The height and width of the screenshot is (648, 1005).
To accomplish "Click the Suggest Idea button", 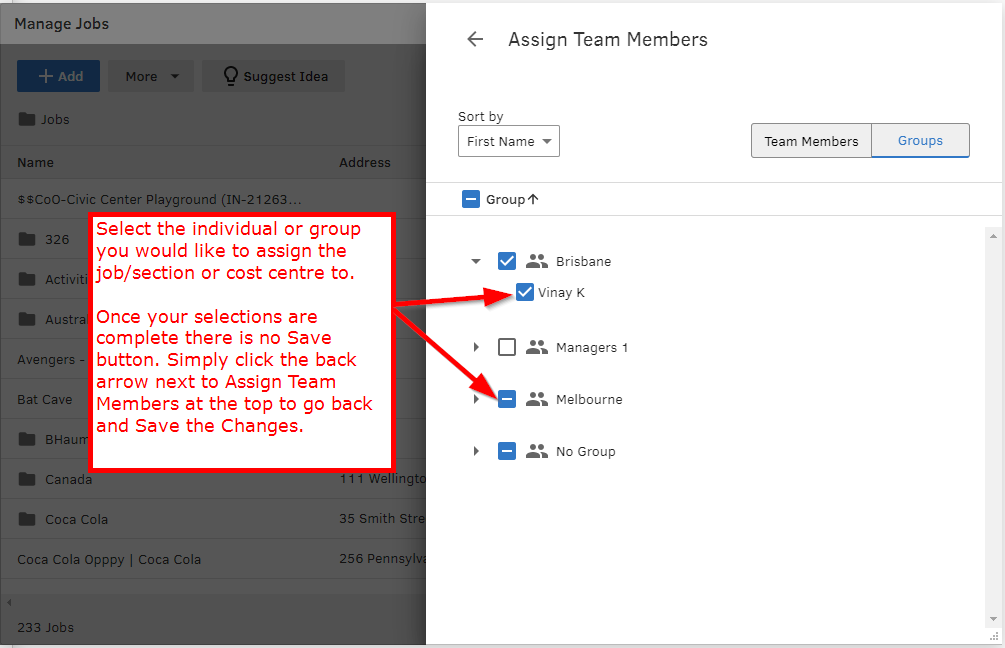I will point(274,76).
